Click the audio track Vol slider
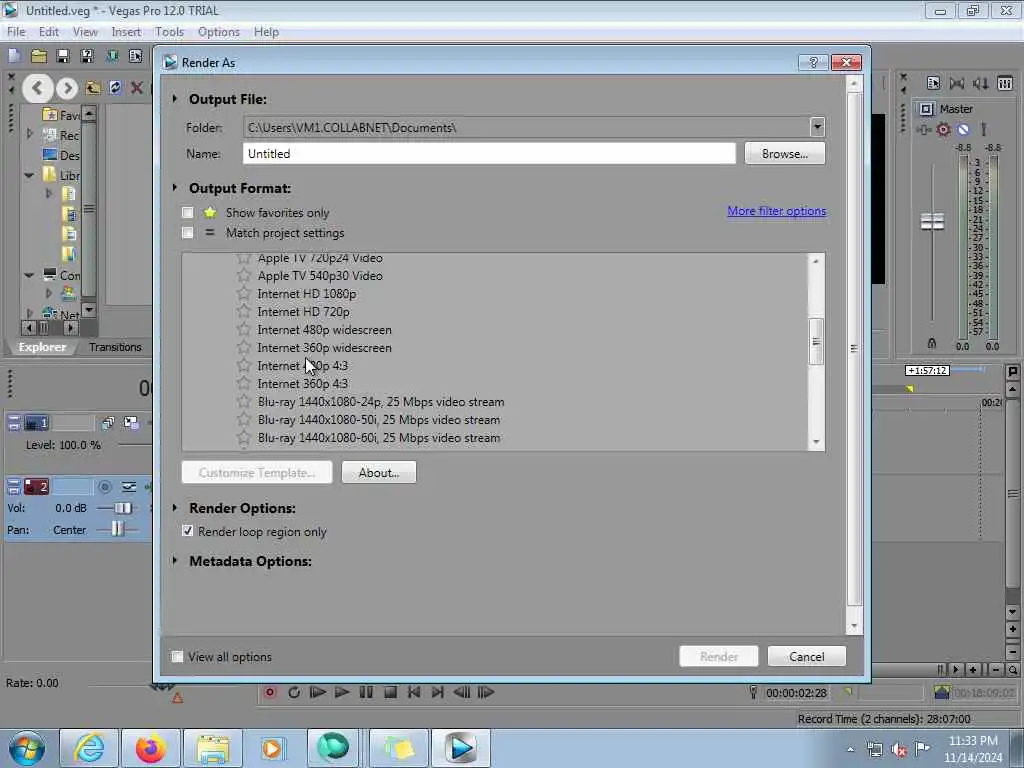Screen dimensions: 1024x768 tap(122, 507)
